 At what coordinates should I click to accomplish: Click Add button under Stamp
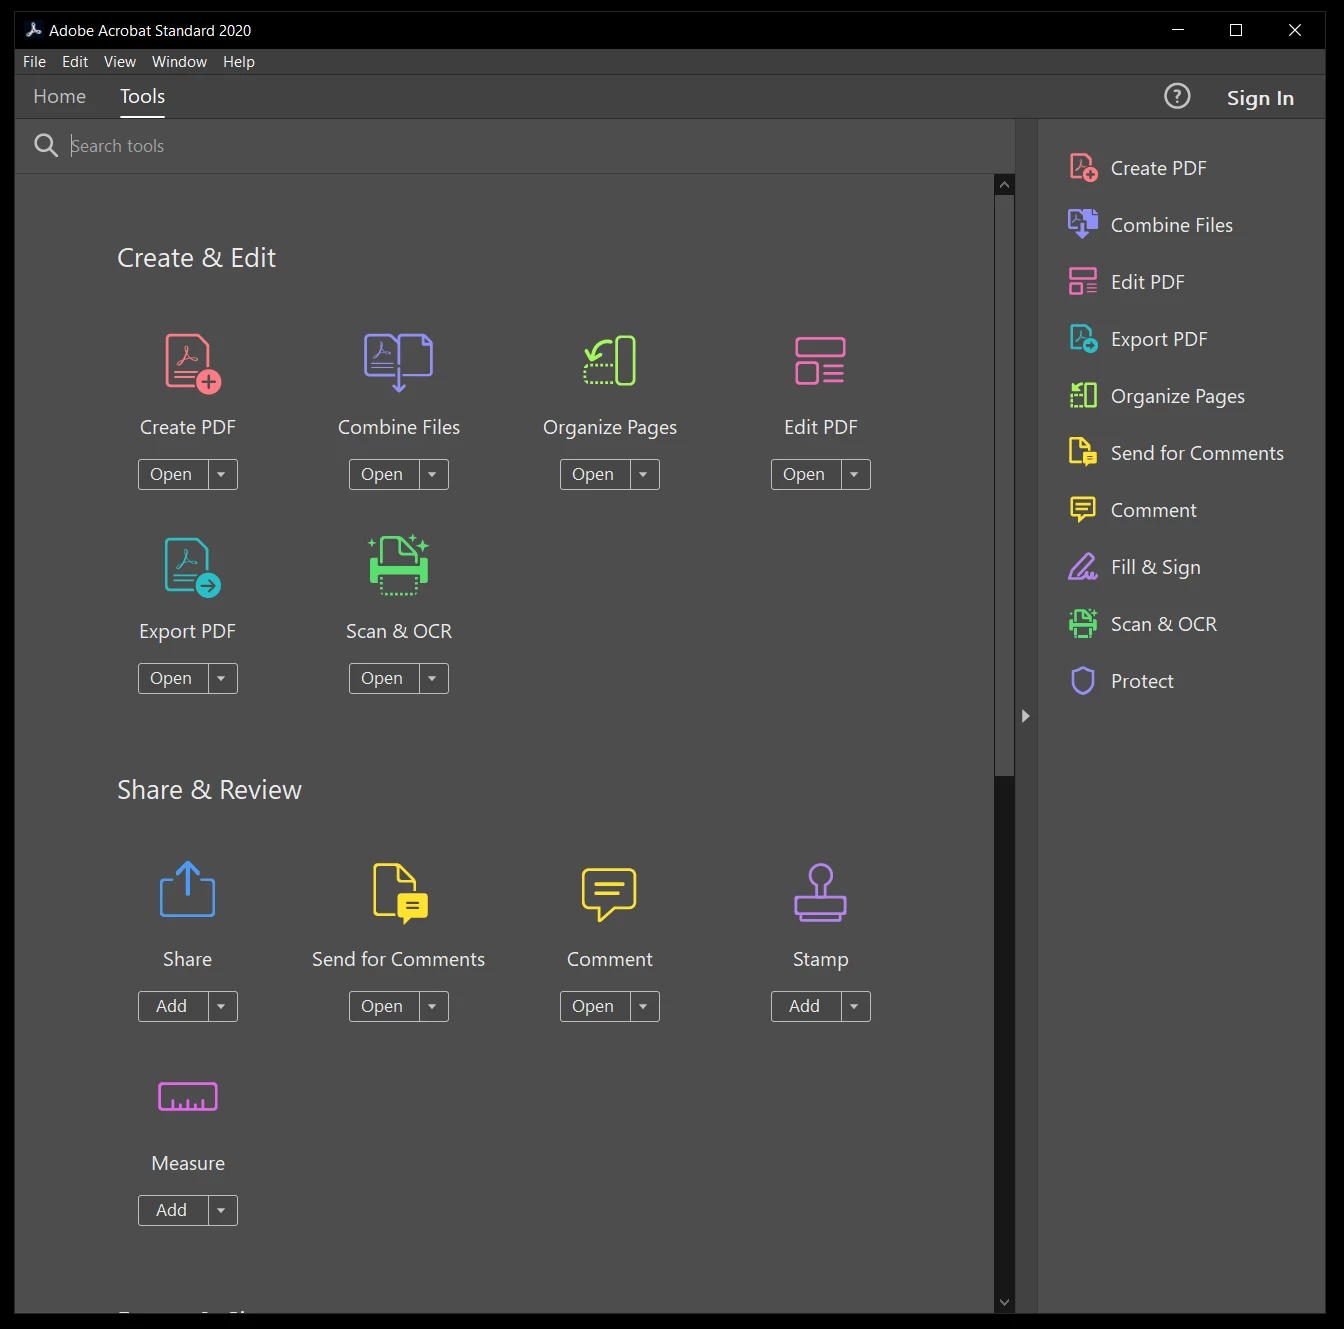806,1007
